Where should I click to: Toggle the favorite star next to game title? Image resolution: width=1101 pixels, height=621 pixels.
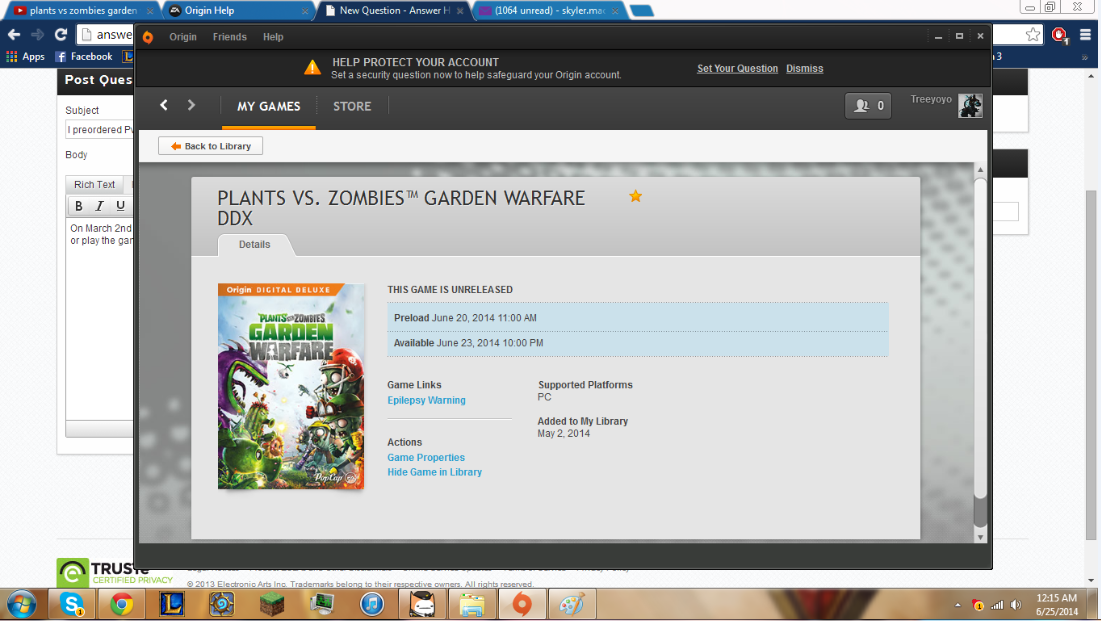[x=635, y=196]
